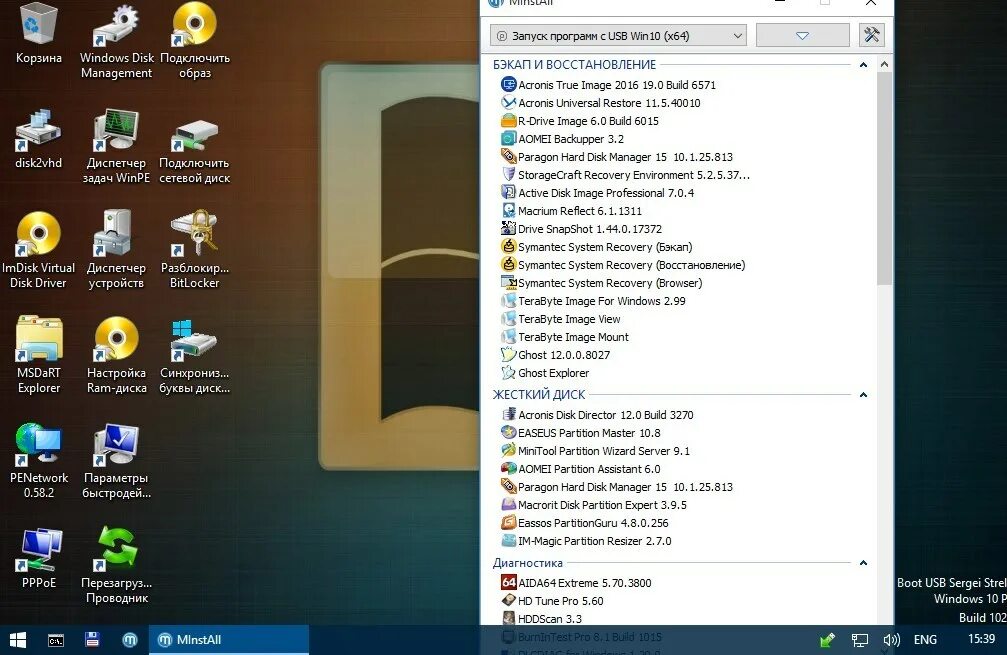Image resolution: width=1007 pixels, height=655 pixels.
Task: Select Symantec System Recovery (Бэкап)
Action: [597, 247]
